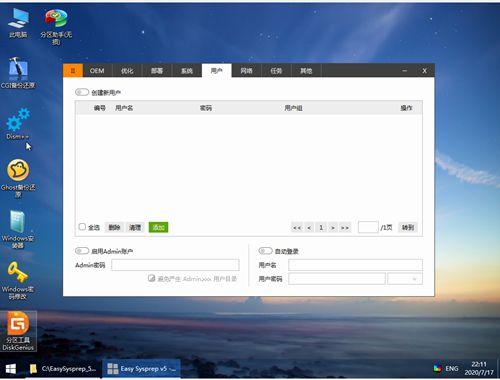Select the Ghost backup restore desktop icon
500x380 pixels.
pyautogui.click(x=18, y=178)
